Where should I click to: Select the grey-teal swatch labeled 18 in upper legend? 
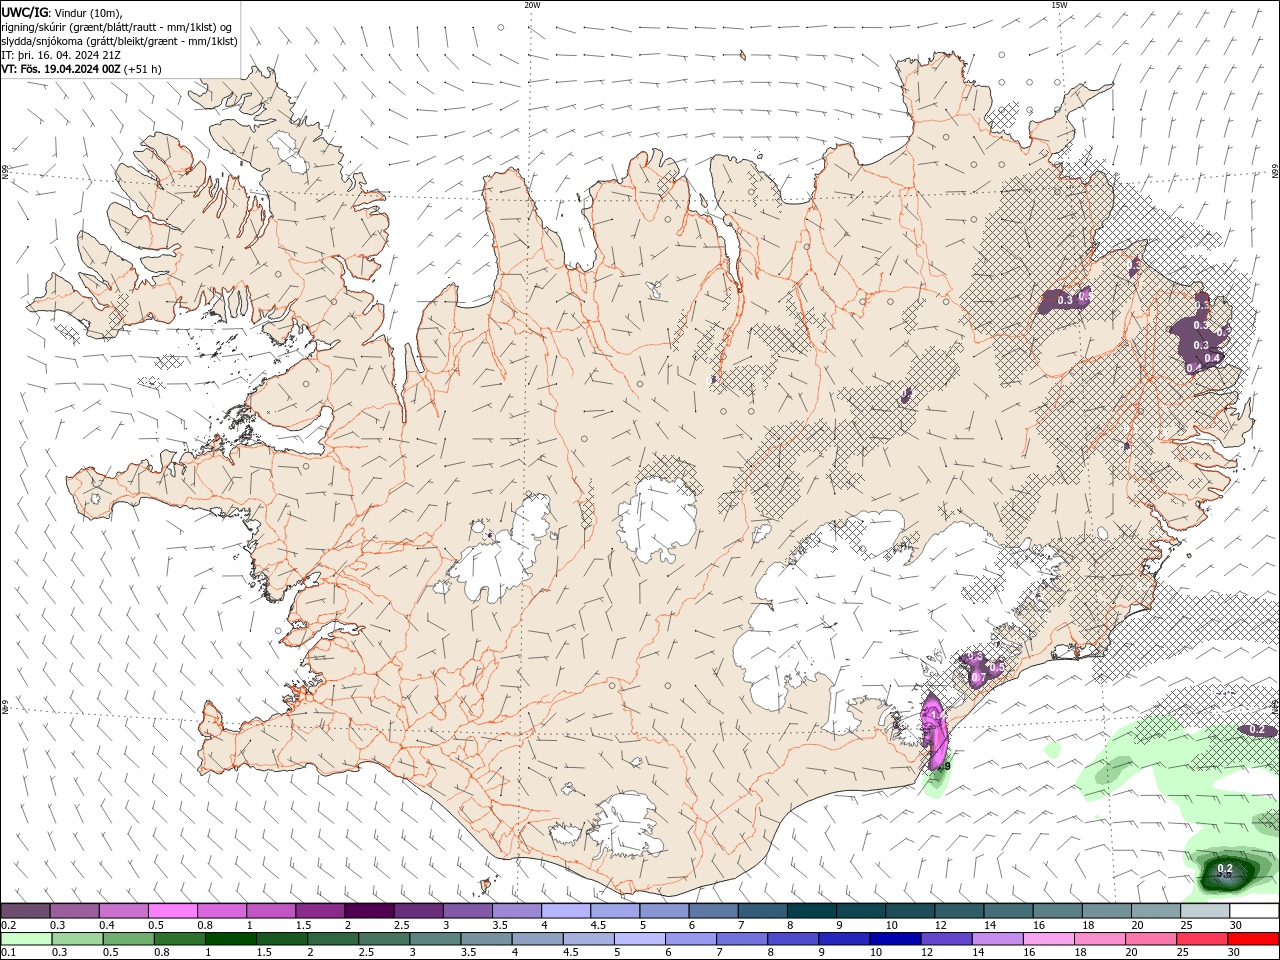(x=1106, y=911)
